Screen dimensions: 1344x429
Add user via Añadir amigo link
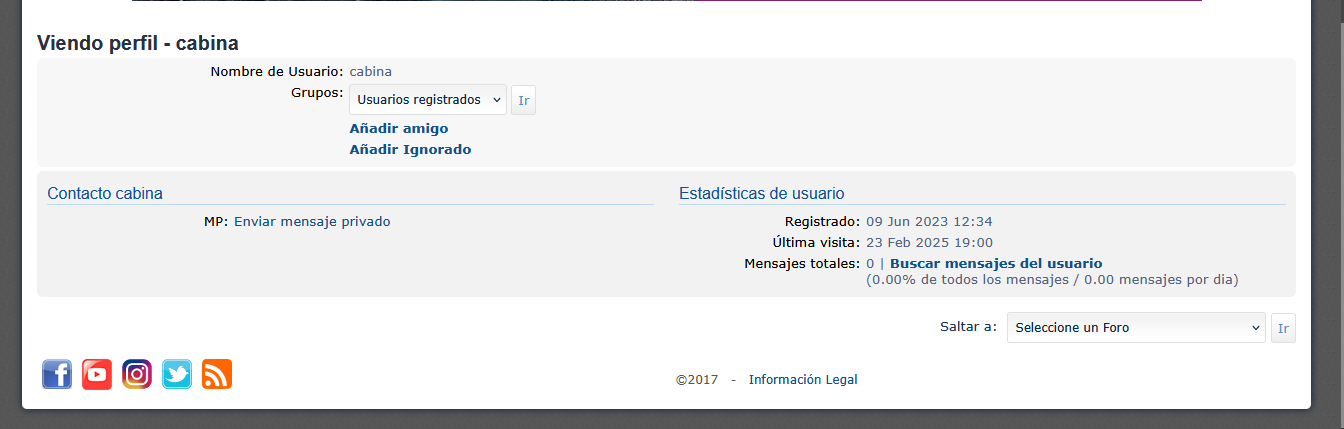399,128
